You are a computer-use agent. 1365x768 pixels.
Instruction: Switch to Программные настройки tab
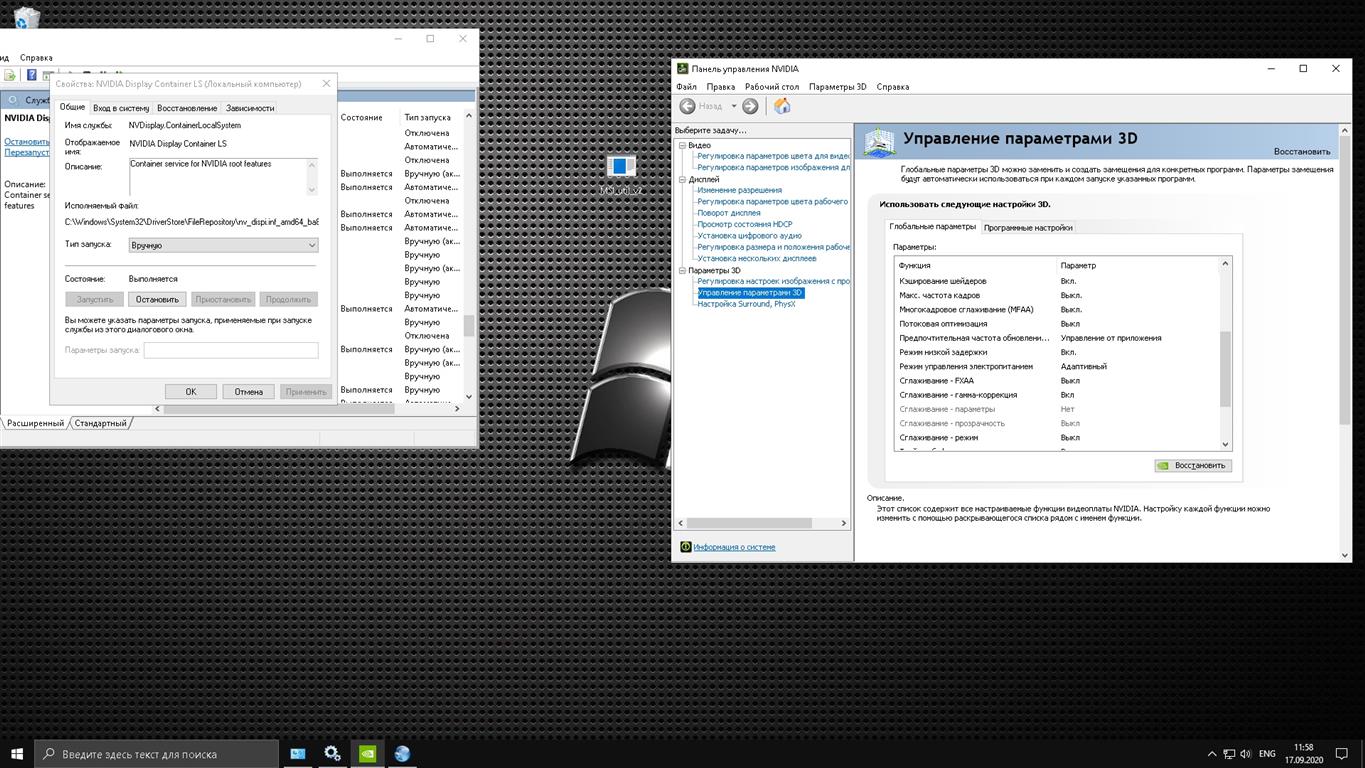pyautogui.click(x=1028, y=227)
